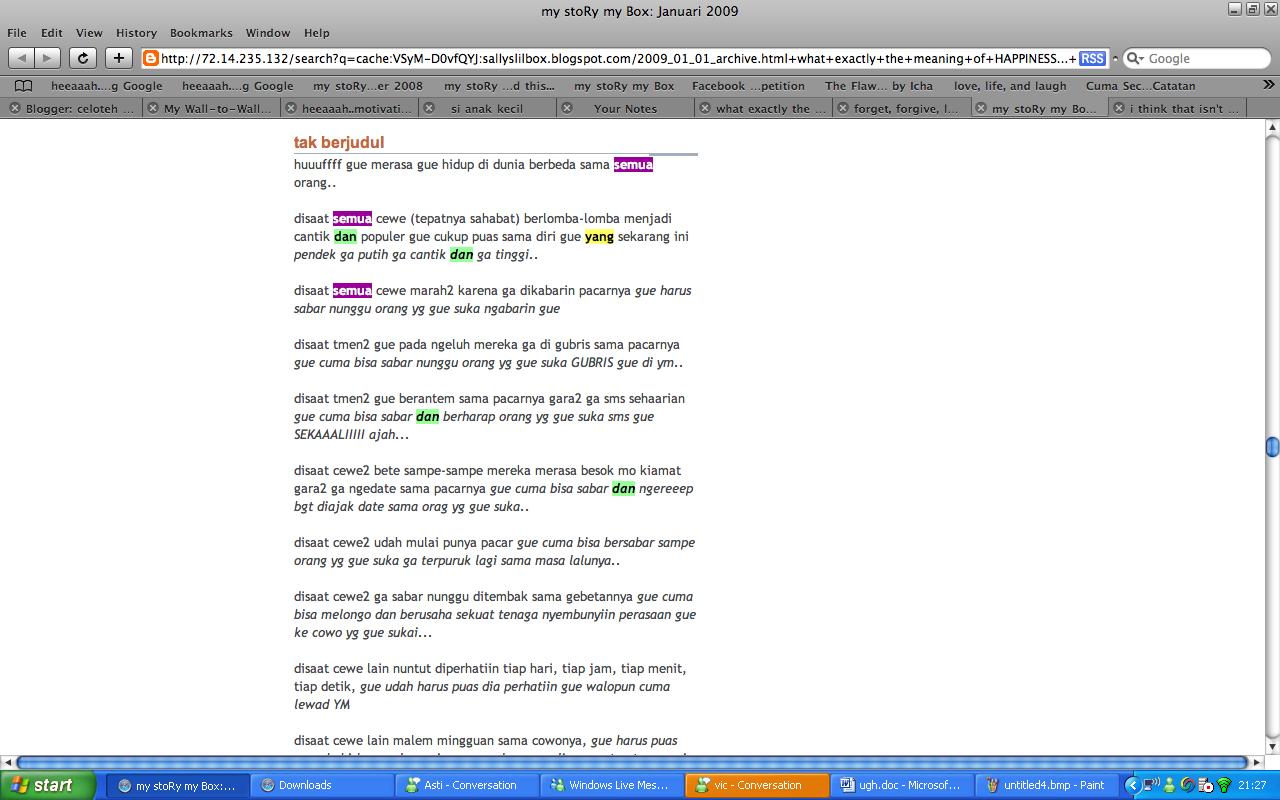Switch to the 'i think that isn't' tab
1280x800 pixels.
coord(1177,108)
